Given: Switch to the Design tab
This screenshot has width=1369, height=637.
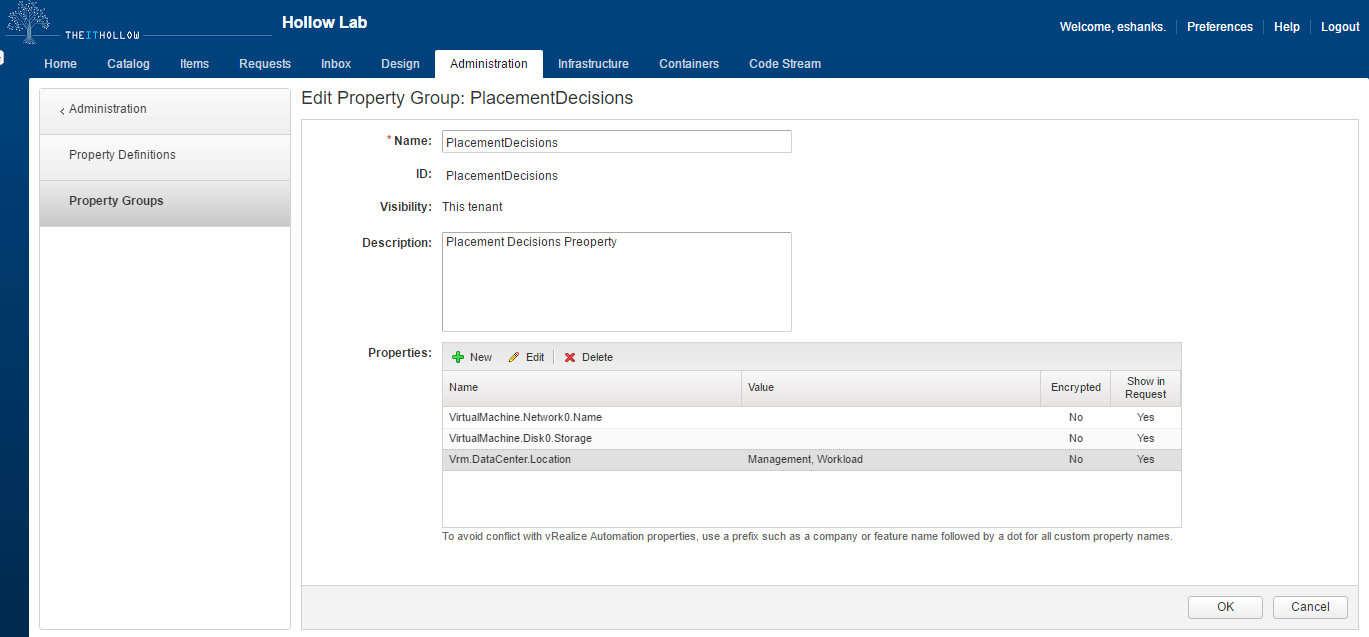Looking at the screenshot, I should (400, 64).
